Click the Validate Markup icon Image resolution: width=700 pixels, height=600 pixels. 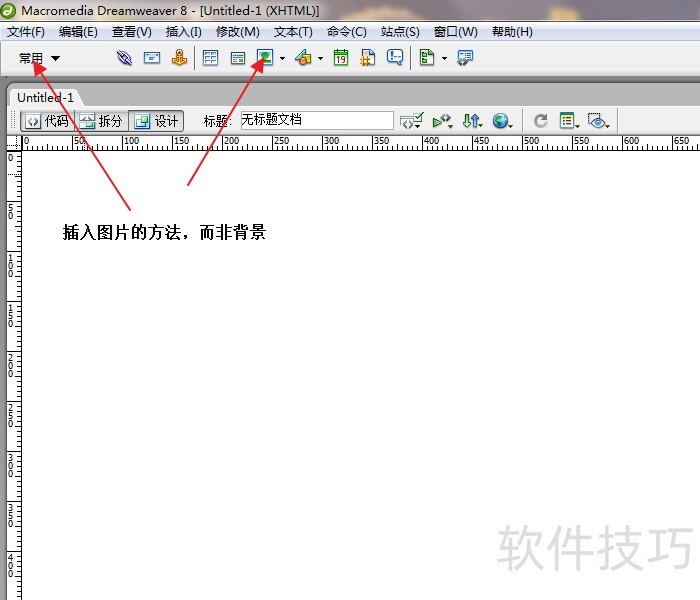(x=442, y=121)
